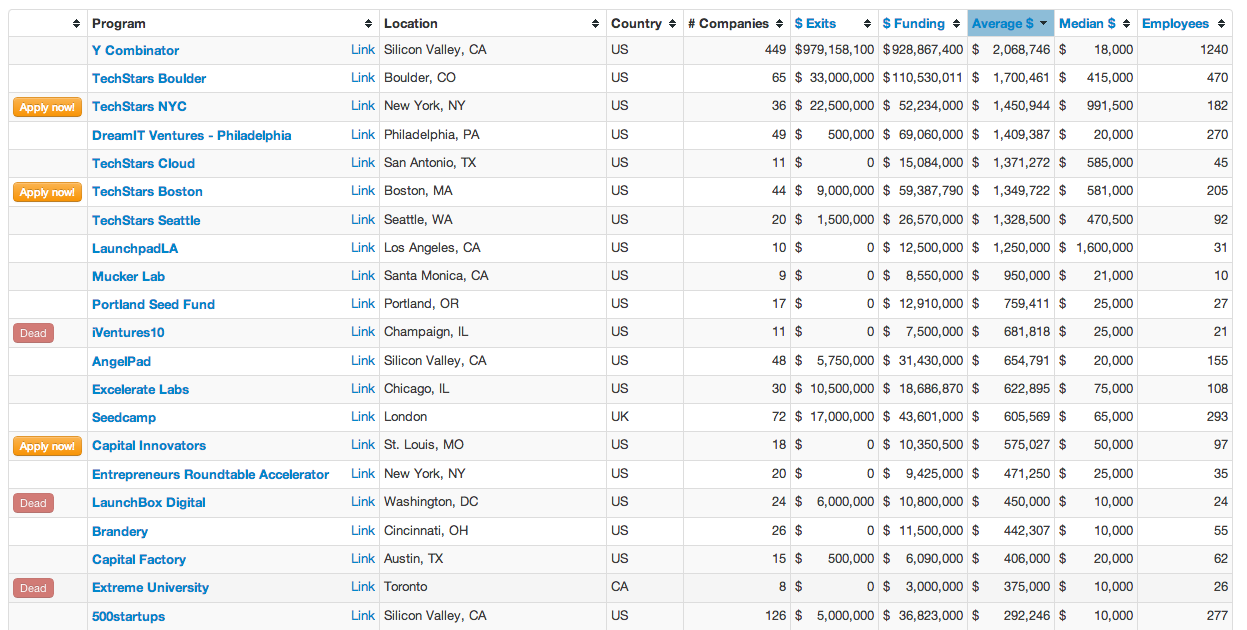The width and height of the screenshot is (1247, 630).
Task: Open the 500startups program
Action: 128,616
